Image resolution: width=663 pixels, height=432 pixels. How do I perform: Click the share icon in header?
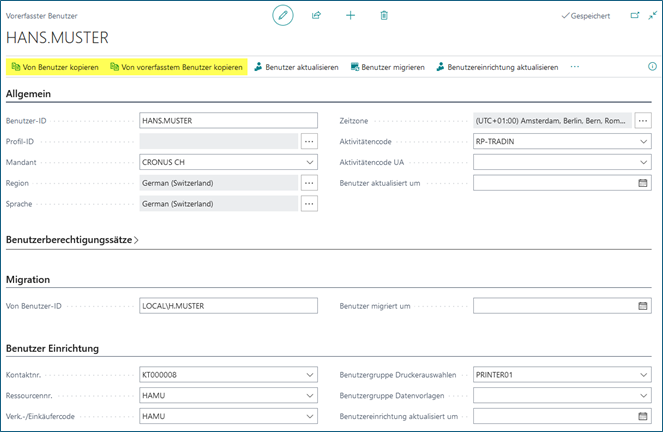click(x=317, y=16)
